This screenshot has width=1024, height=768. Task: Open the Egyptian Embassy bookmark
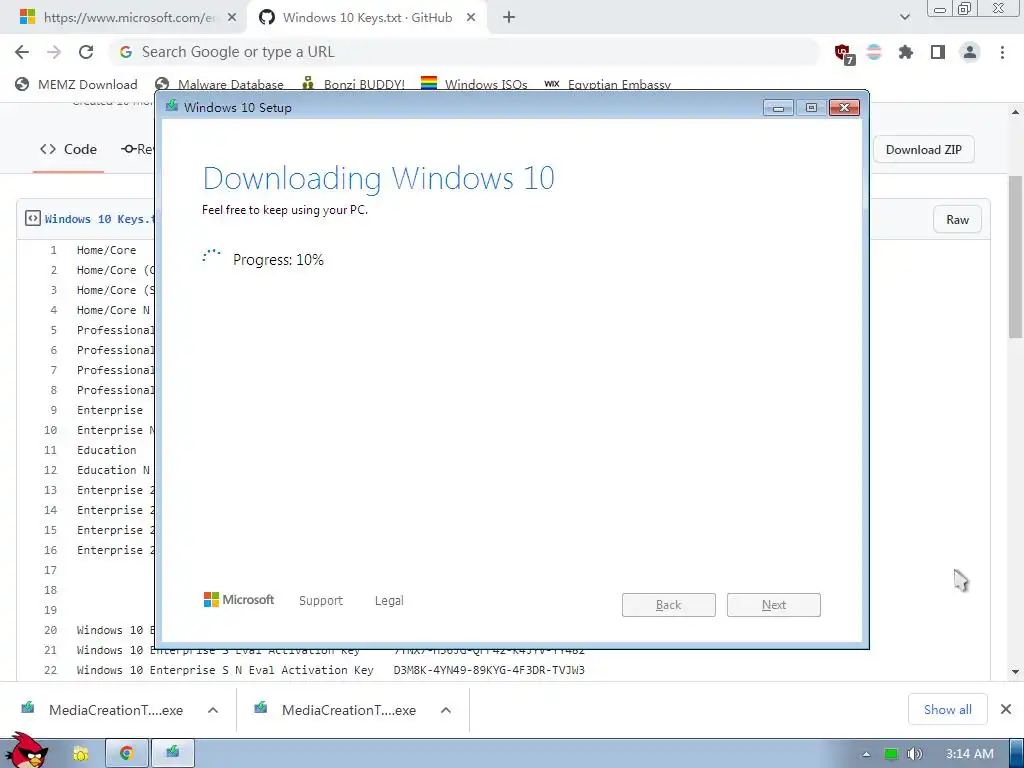coord(607,84)
